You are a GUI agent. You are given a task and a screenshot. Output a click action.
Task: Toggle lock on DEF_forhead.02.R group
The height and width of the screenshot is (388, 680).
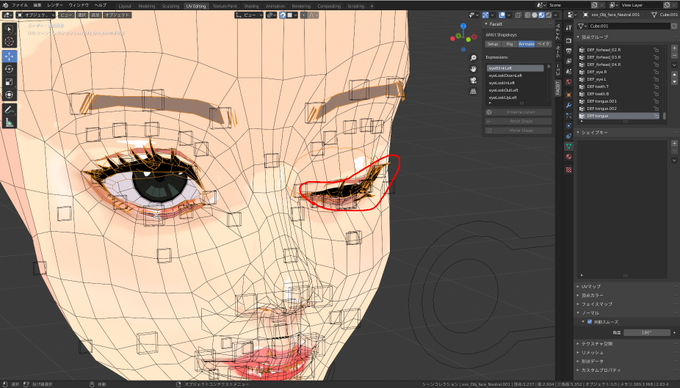pos(656,50)
